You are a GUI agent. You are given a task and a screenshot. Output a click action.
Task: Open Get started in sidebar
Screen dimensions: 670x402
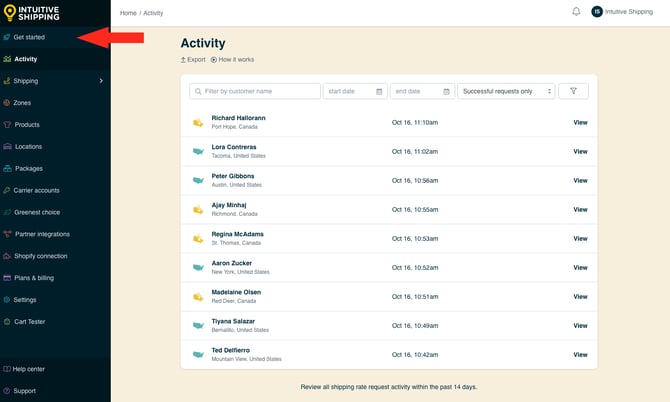click(29, 37)
